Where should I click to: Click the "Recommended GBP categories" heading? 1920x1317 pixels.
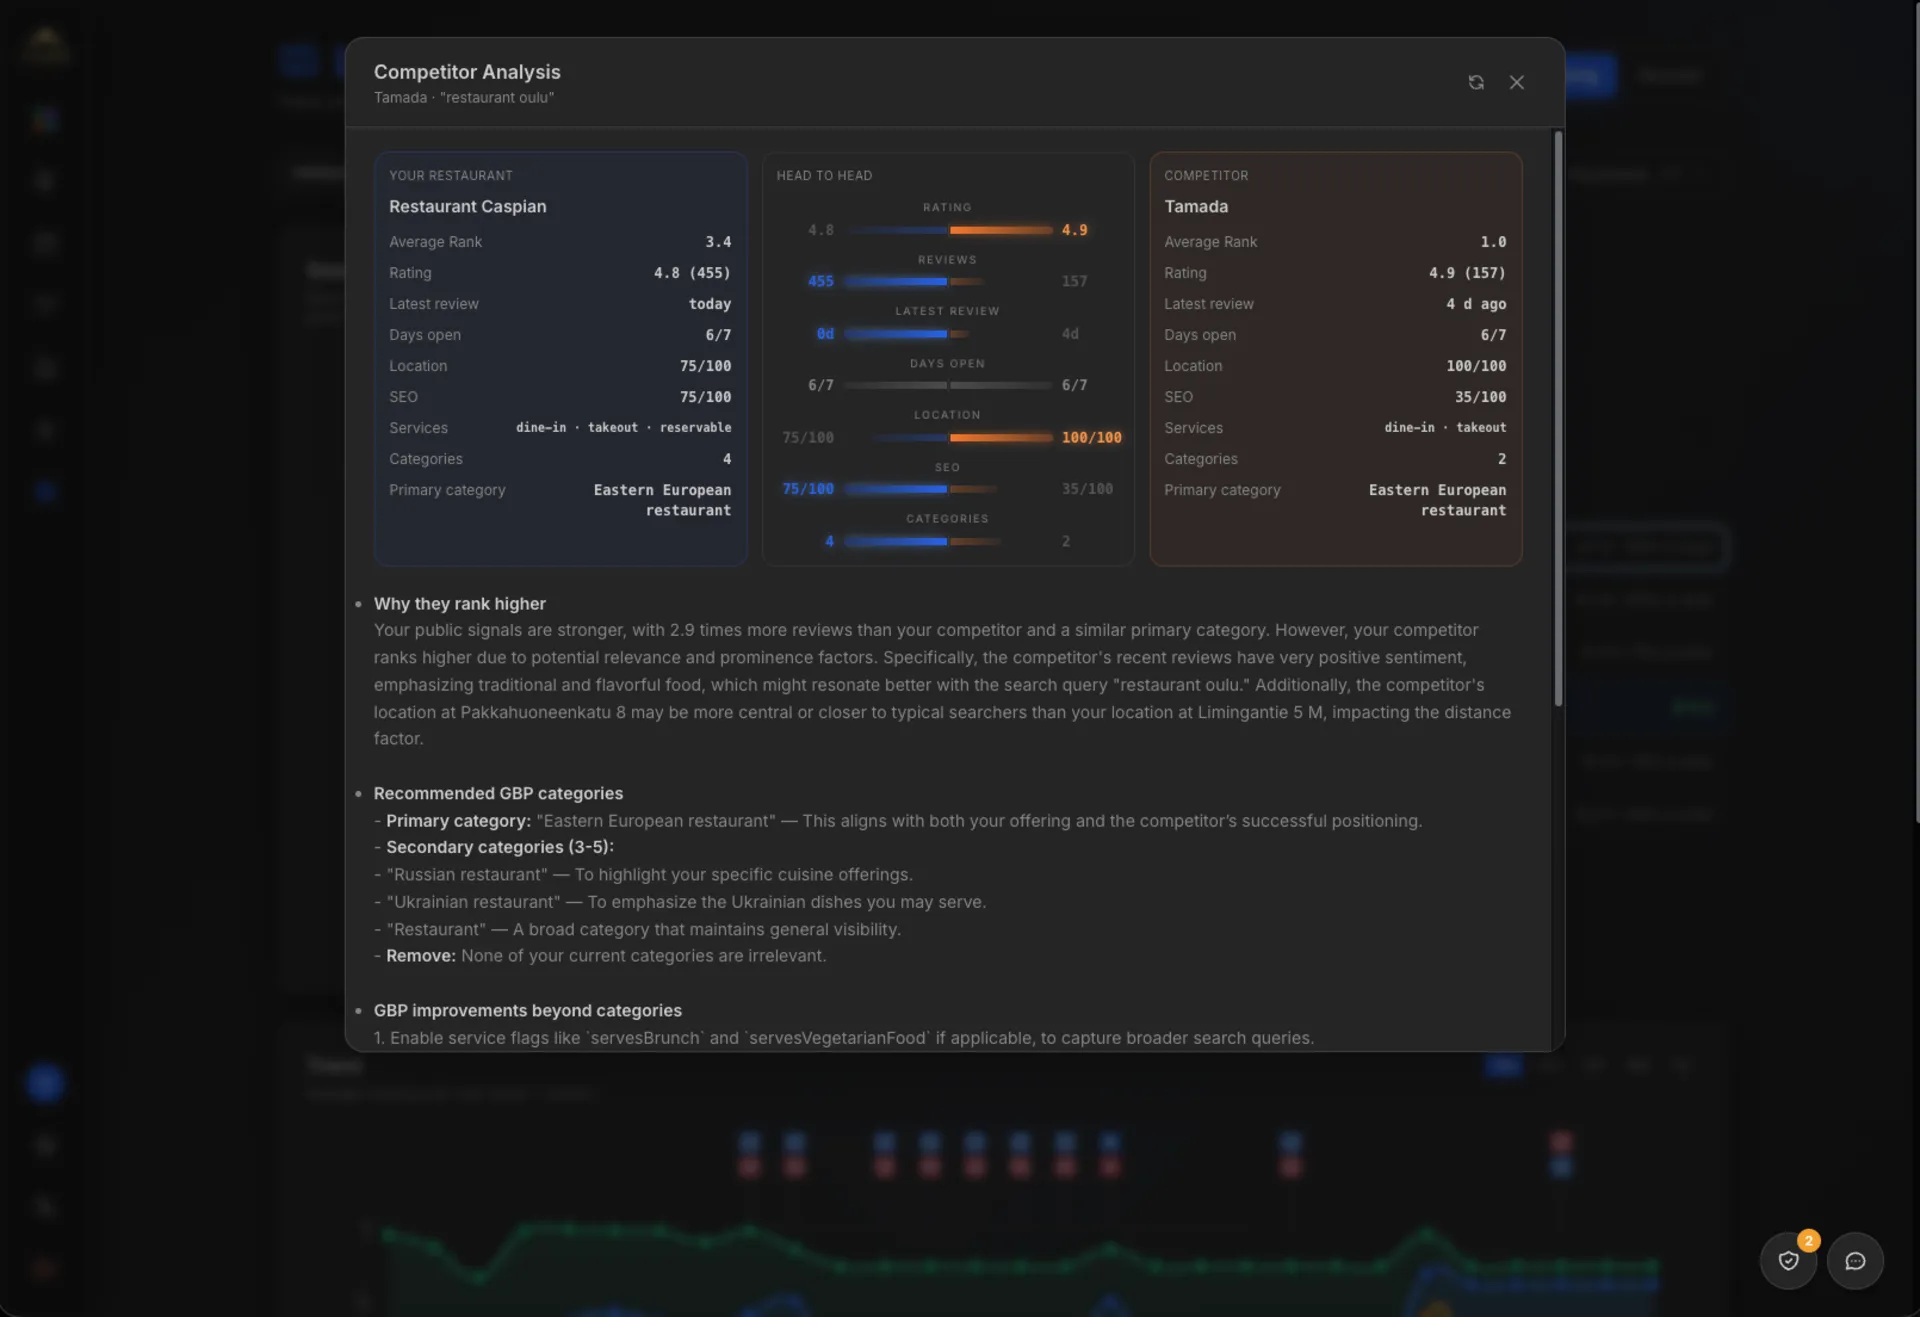tap(498, 793)
